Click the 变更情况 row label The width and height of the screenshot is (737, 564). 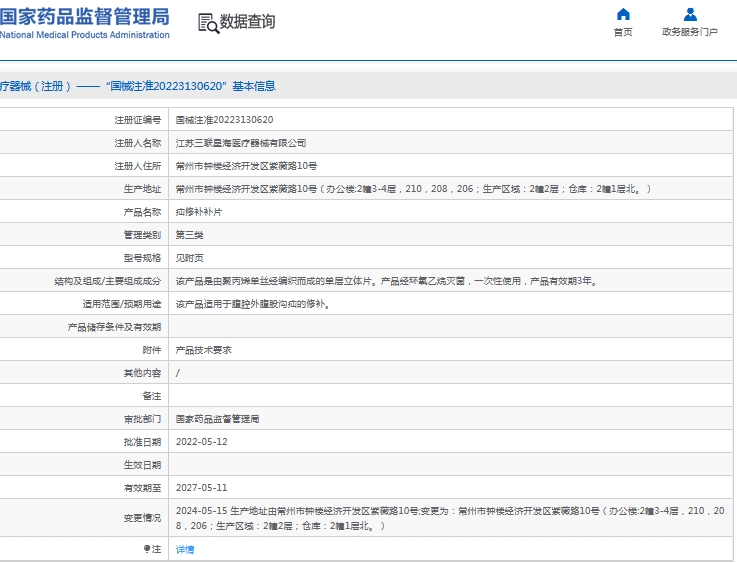click(x=142, y=518)
